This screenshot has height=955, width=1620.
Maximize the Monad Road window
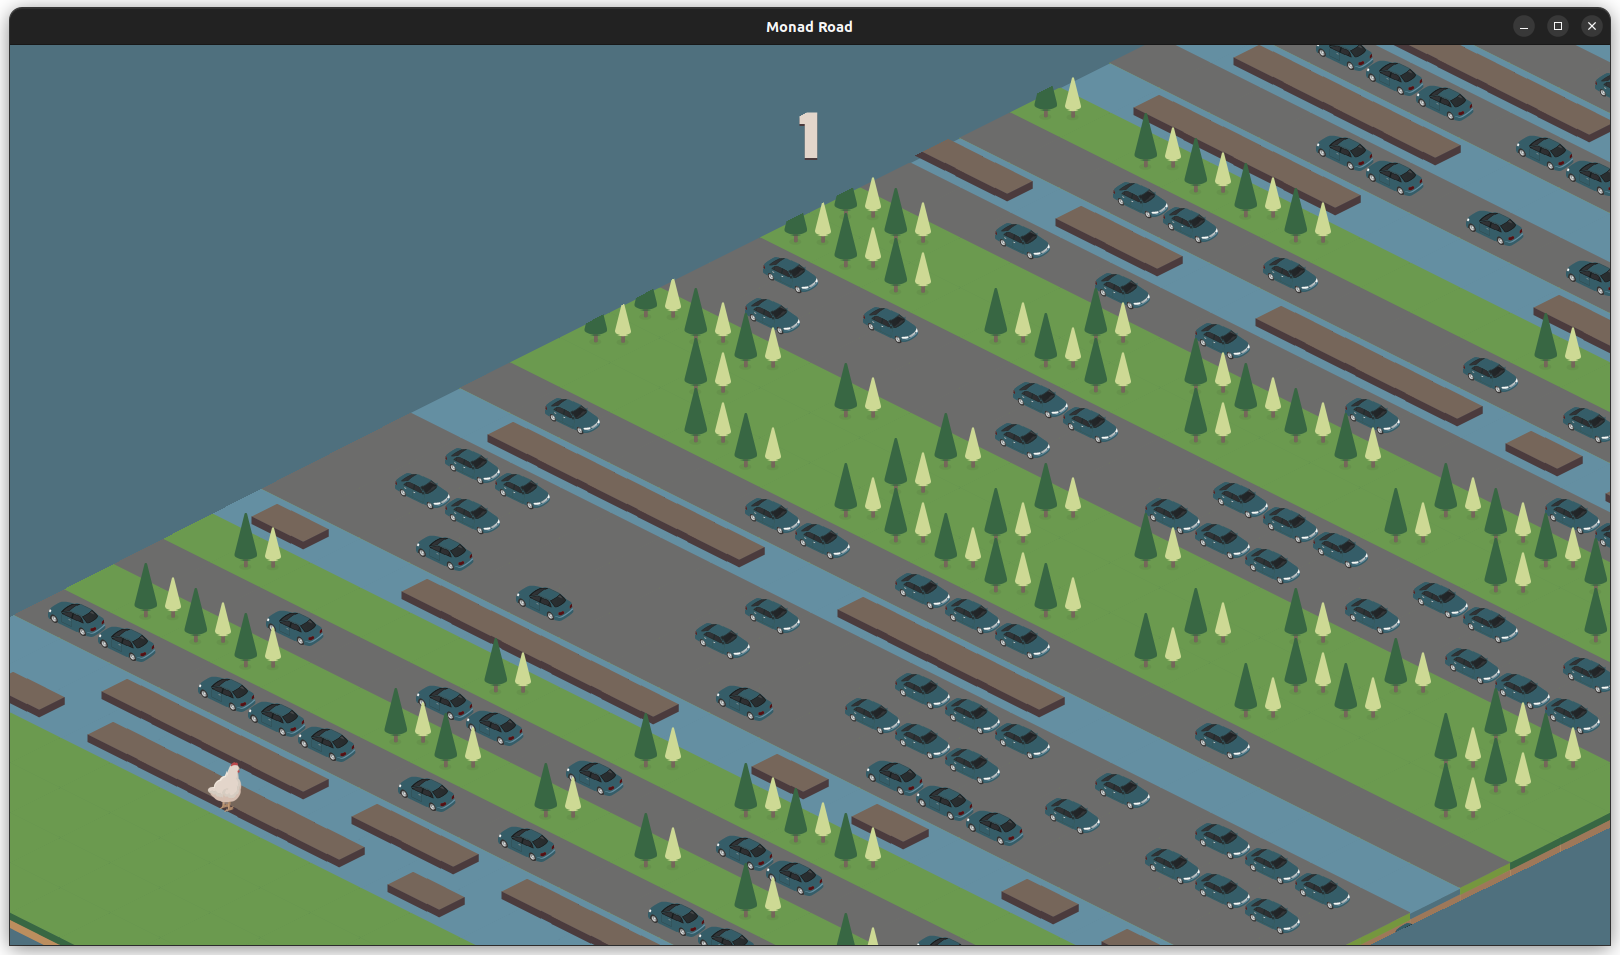coord(1558,27)
